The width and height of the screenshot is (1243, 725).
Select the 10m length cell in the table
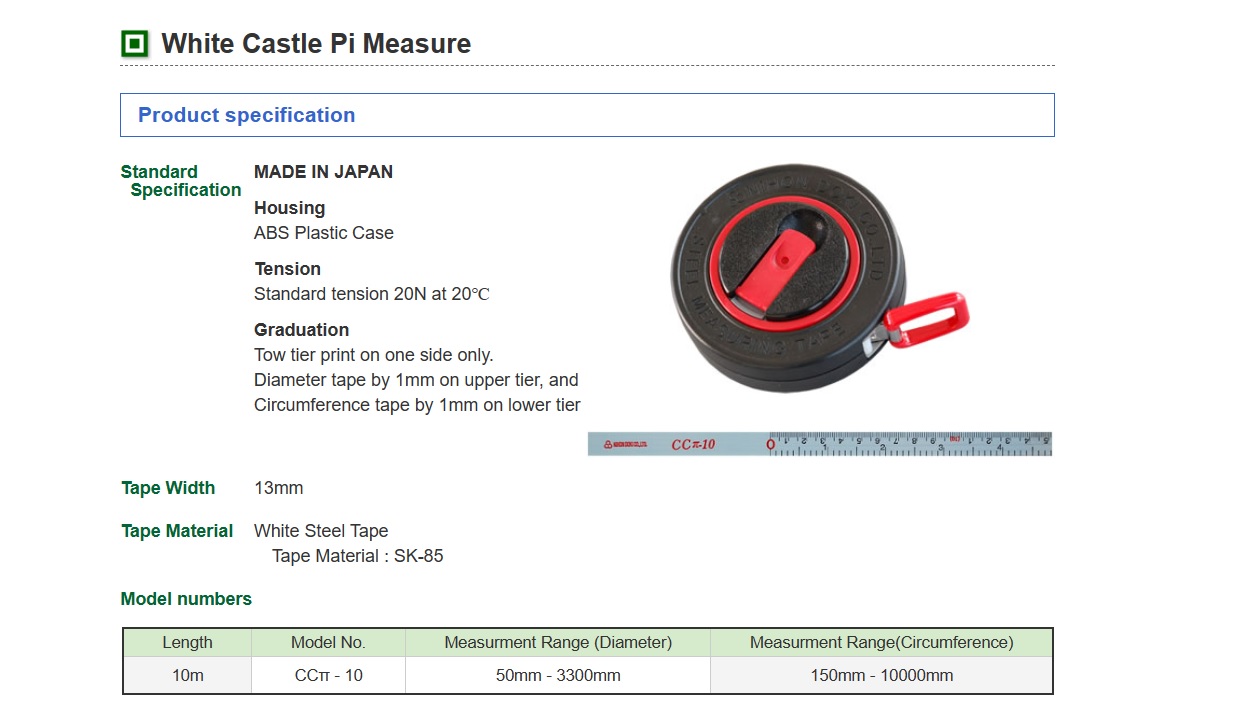click(186, 675)
